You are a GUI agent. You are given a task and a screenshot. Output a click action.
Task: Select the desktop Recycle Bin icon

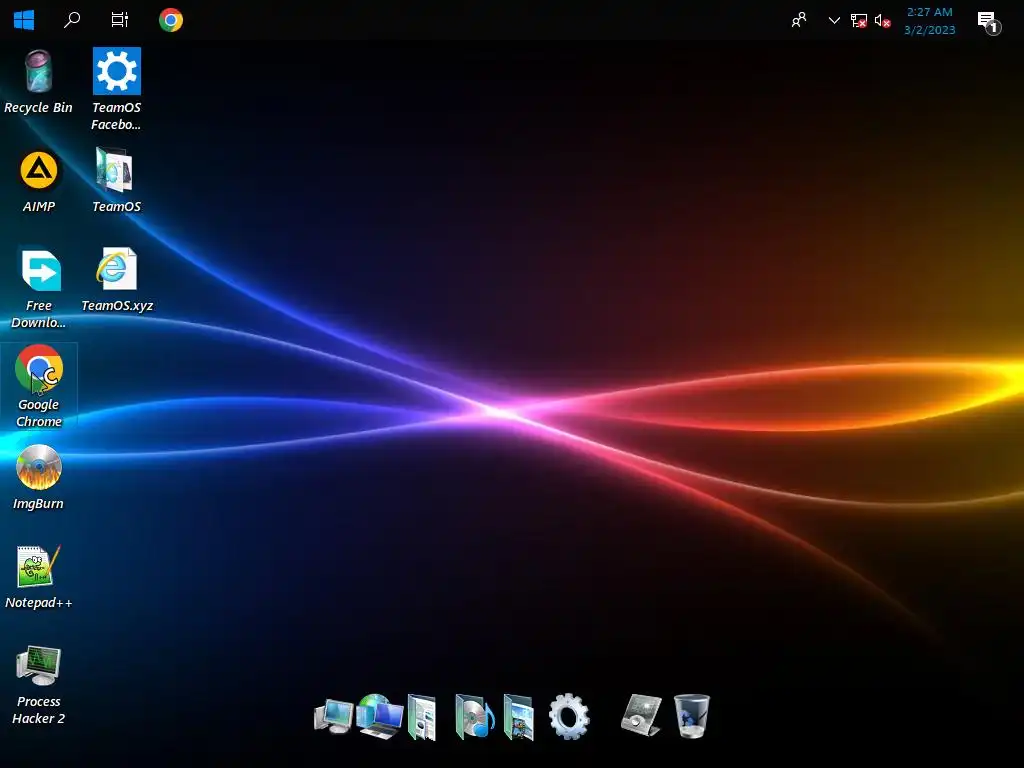coord(39,82)
